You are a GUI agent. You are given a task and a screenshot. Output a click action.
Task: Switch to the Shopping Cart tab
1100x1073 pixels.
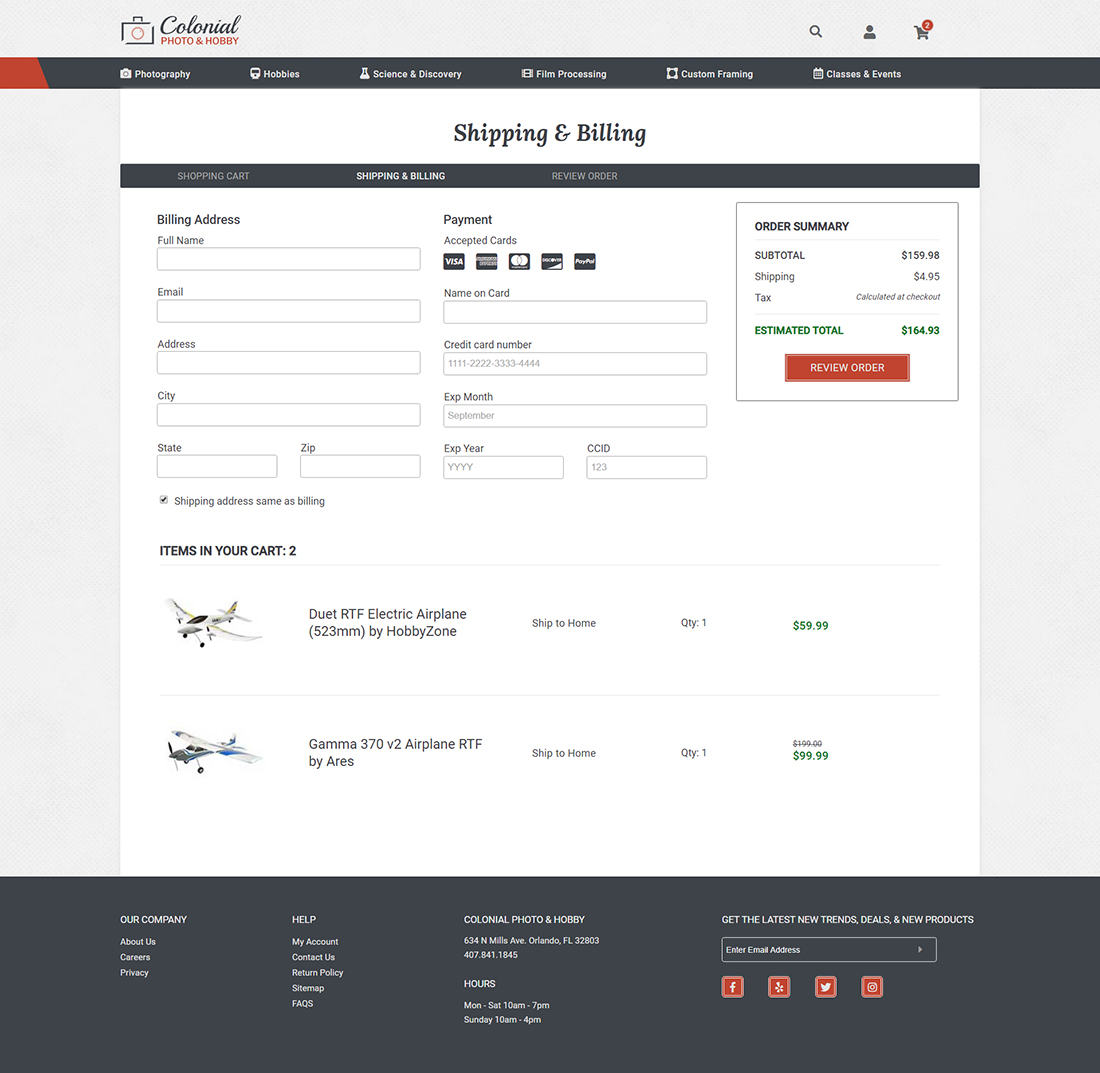213,175
